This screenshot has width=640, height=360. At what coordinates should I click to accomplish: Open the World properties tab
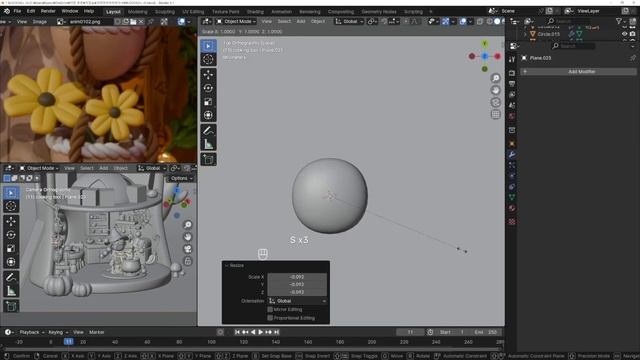point(512,116)
